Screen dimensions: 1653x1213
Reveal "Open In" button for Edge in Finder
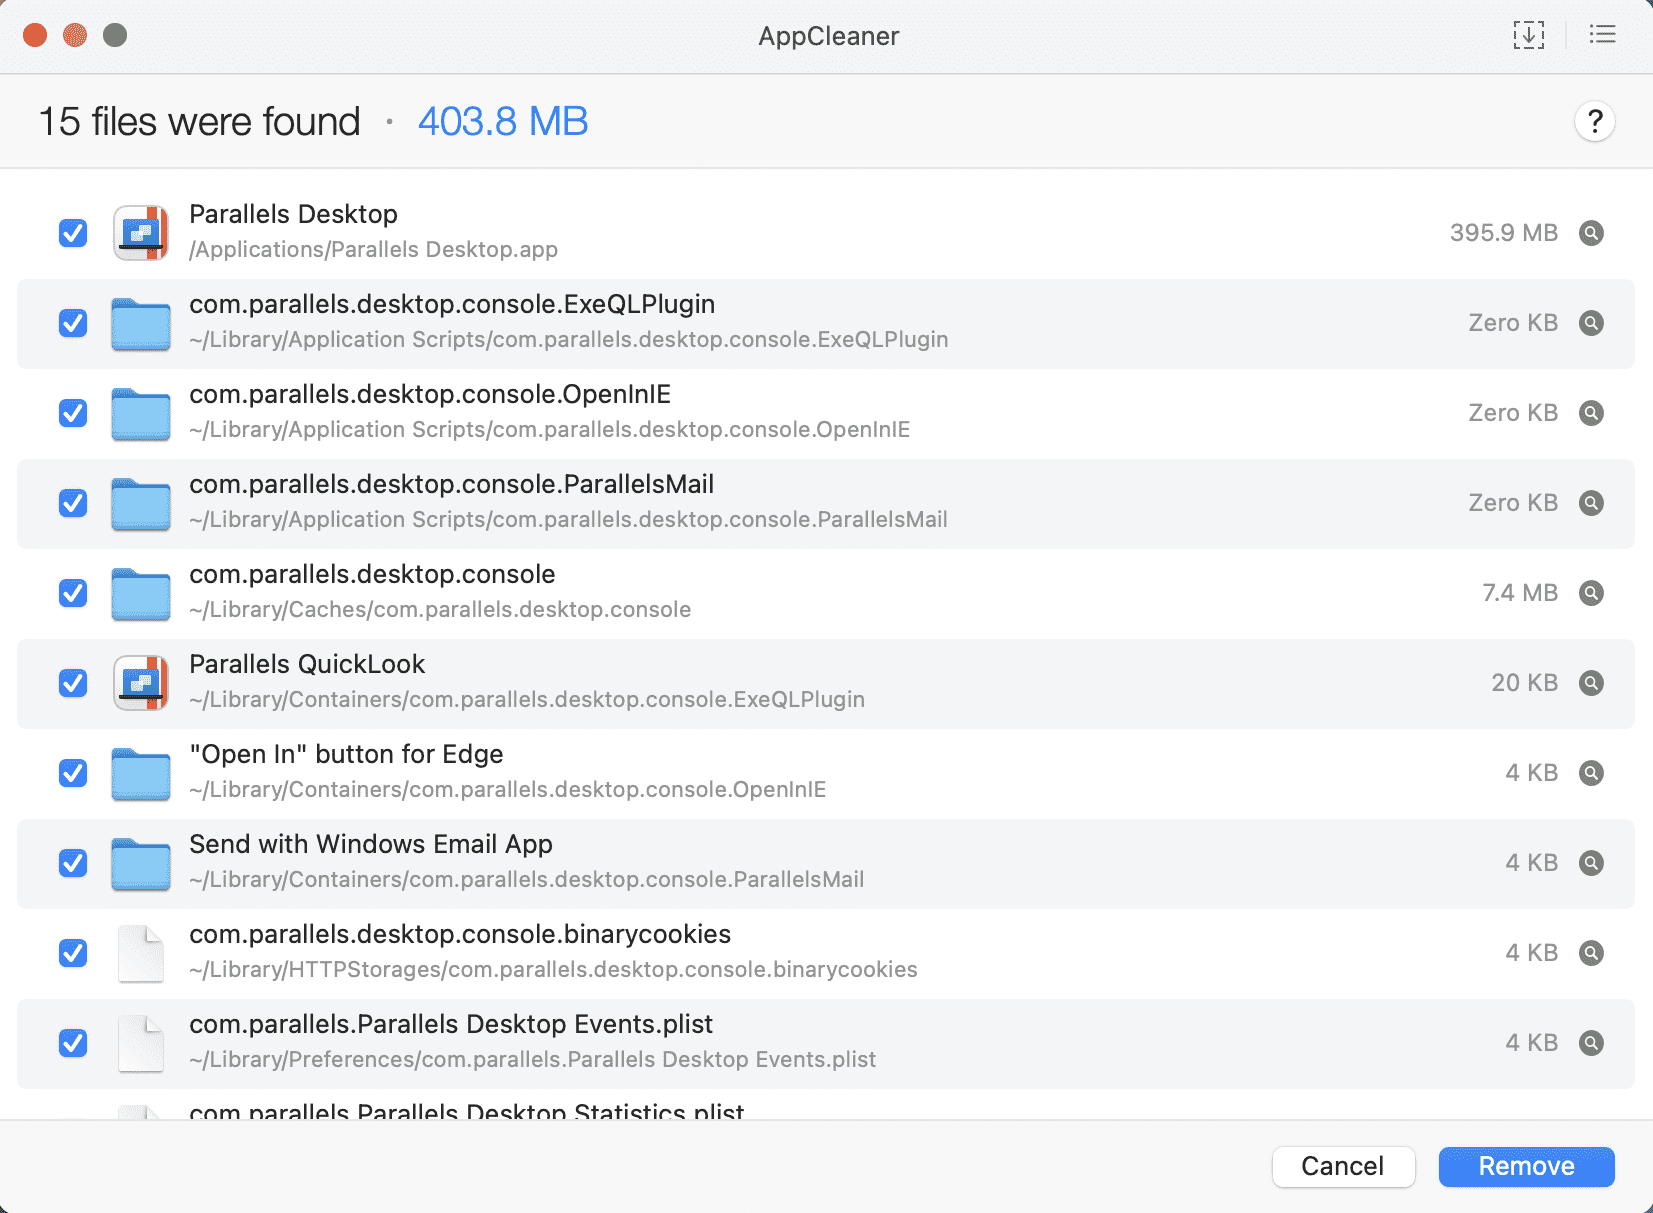(x=1591, y=773)
